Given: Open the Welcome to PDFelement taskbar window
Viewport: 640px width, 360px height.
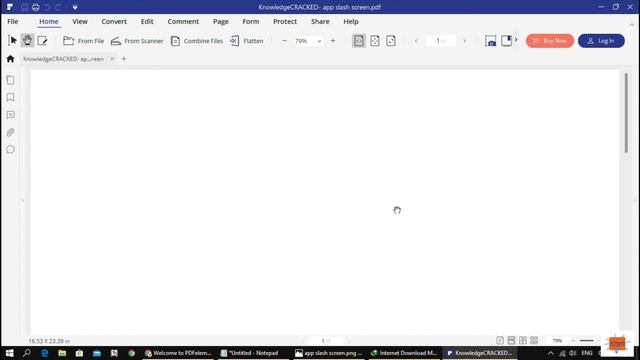Looking at the screenshot, I should pos(178,353).
